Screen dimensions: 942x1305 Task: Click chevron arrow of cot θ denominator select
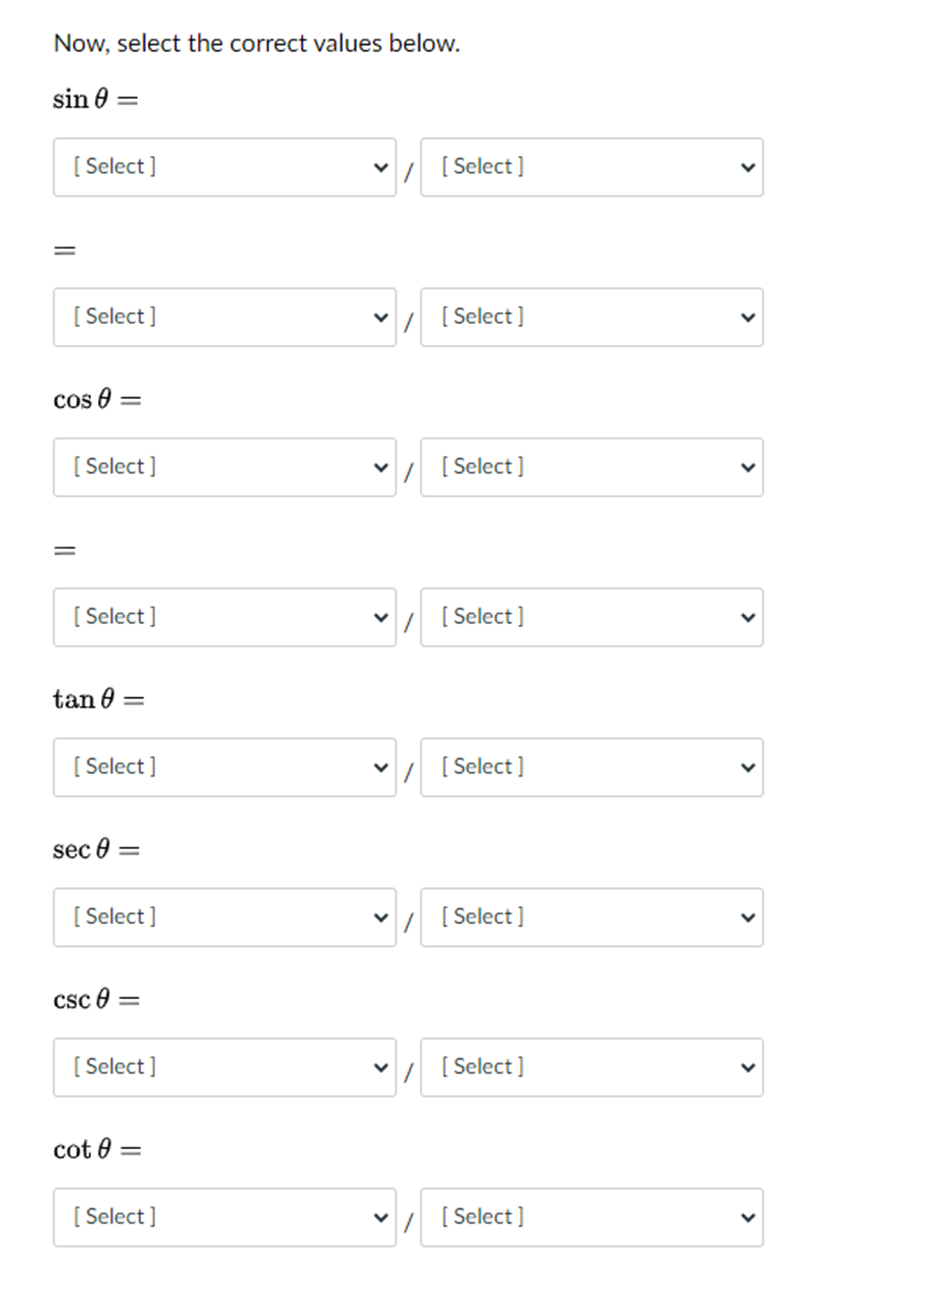tap(747, 1218)
